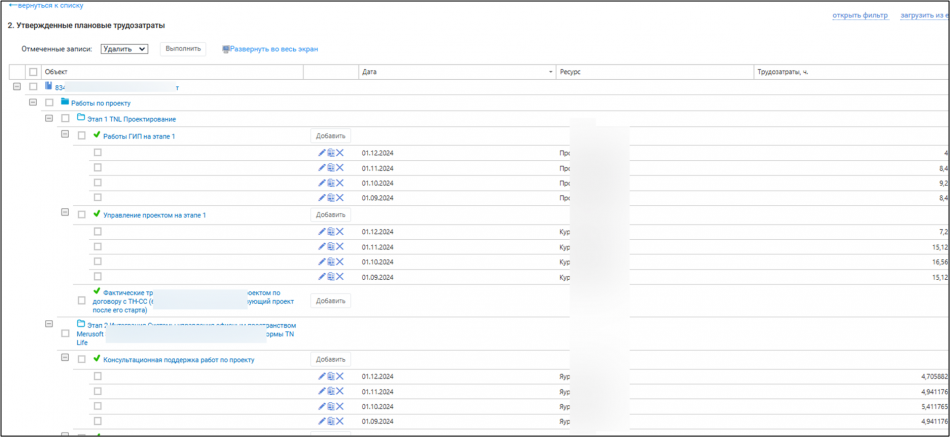Click edit pencil for 01.12.2024 under Работы ГИП
Image resolution: width=950 pixels, height=437 pixels.
(322, 153)
